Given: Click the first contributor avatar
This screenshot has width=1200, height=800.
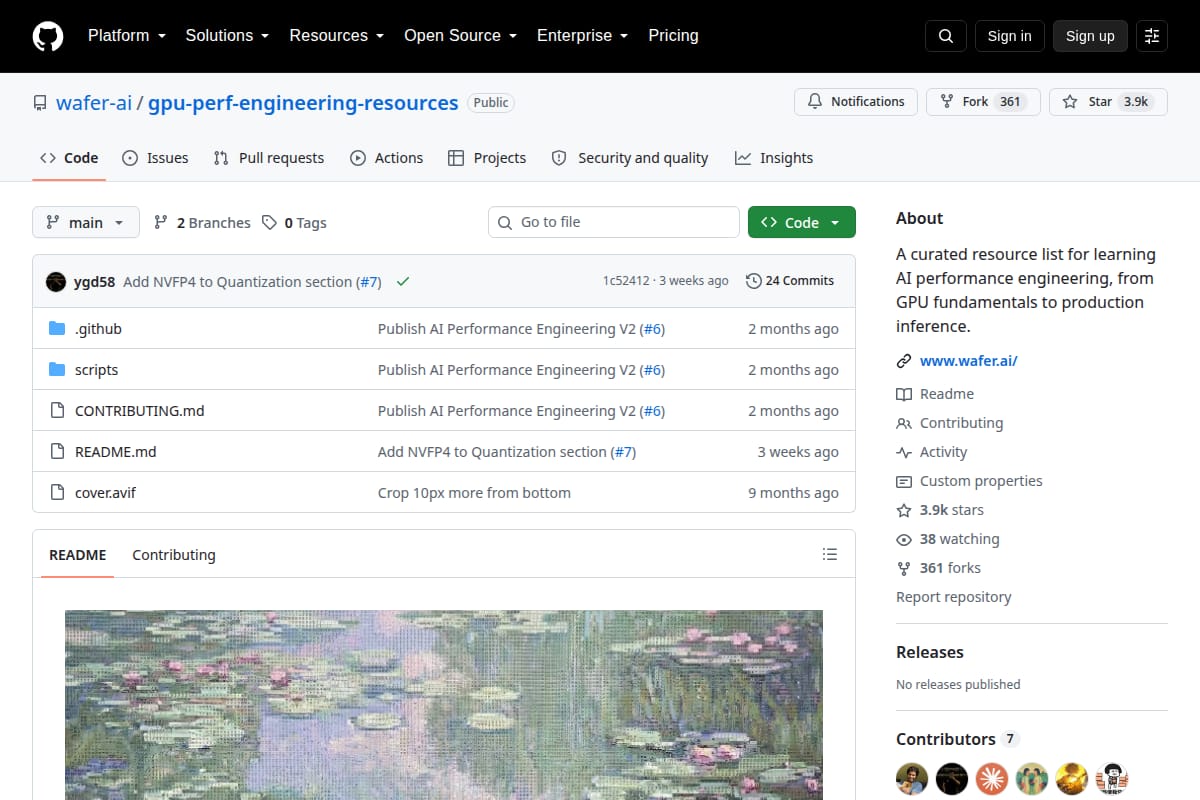Looking at the screenshot, I should point(912,778).
